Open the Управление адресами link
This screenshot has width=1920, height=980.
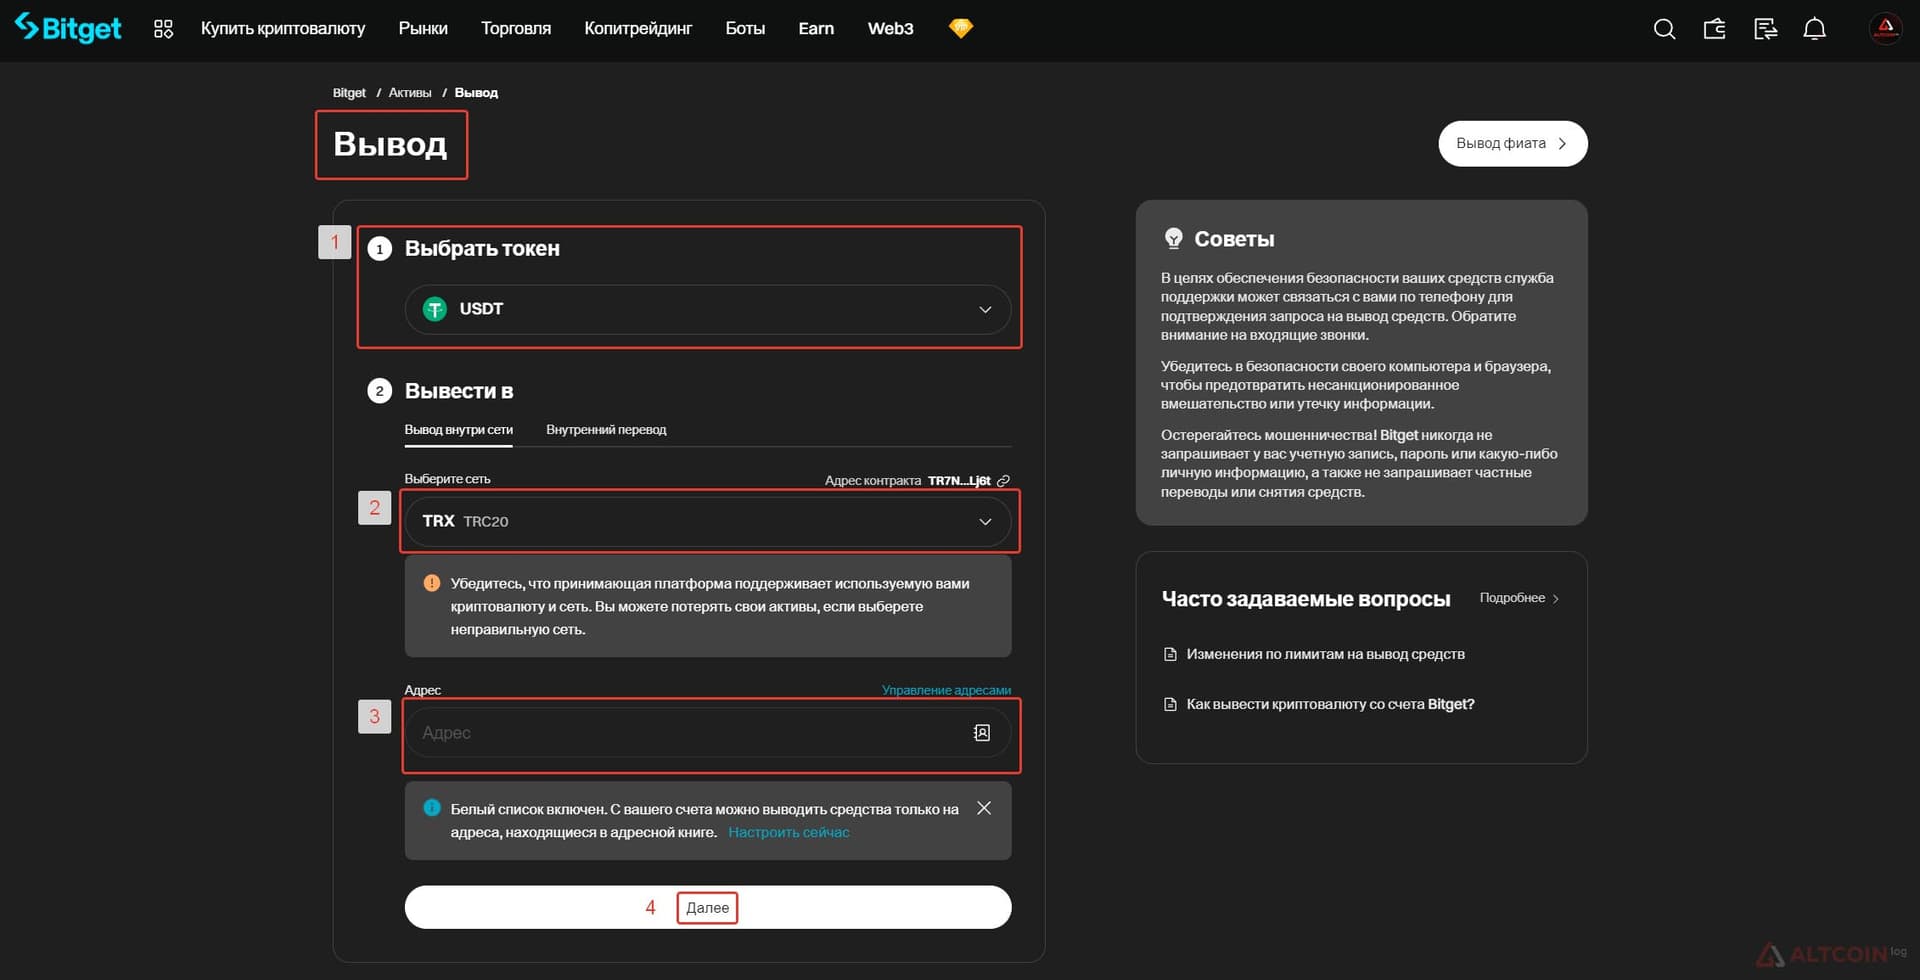pos(946,690)
